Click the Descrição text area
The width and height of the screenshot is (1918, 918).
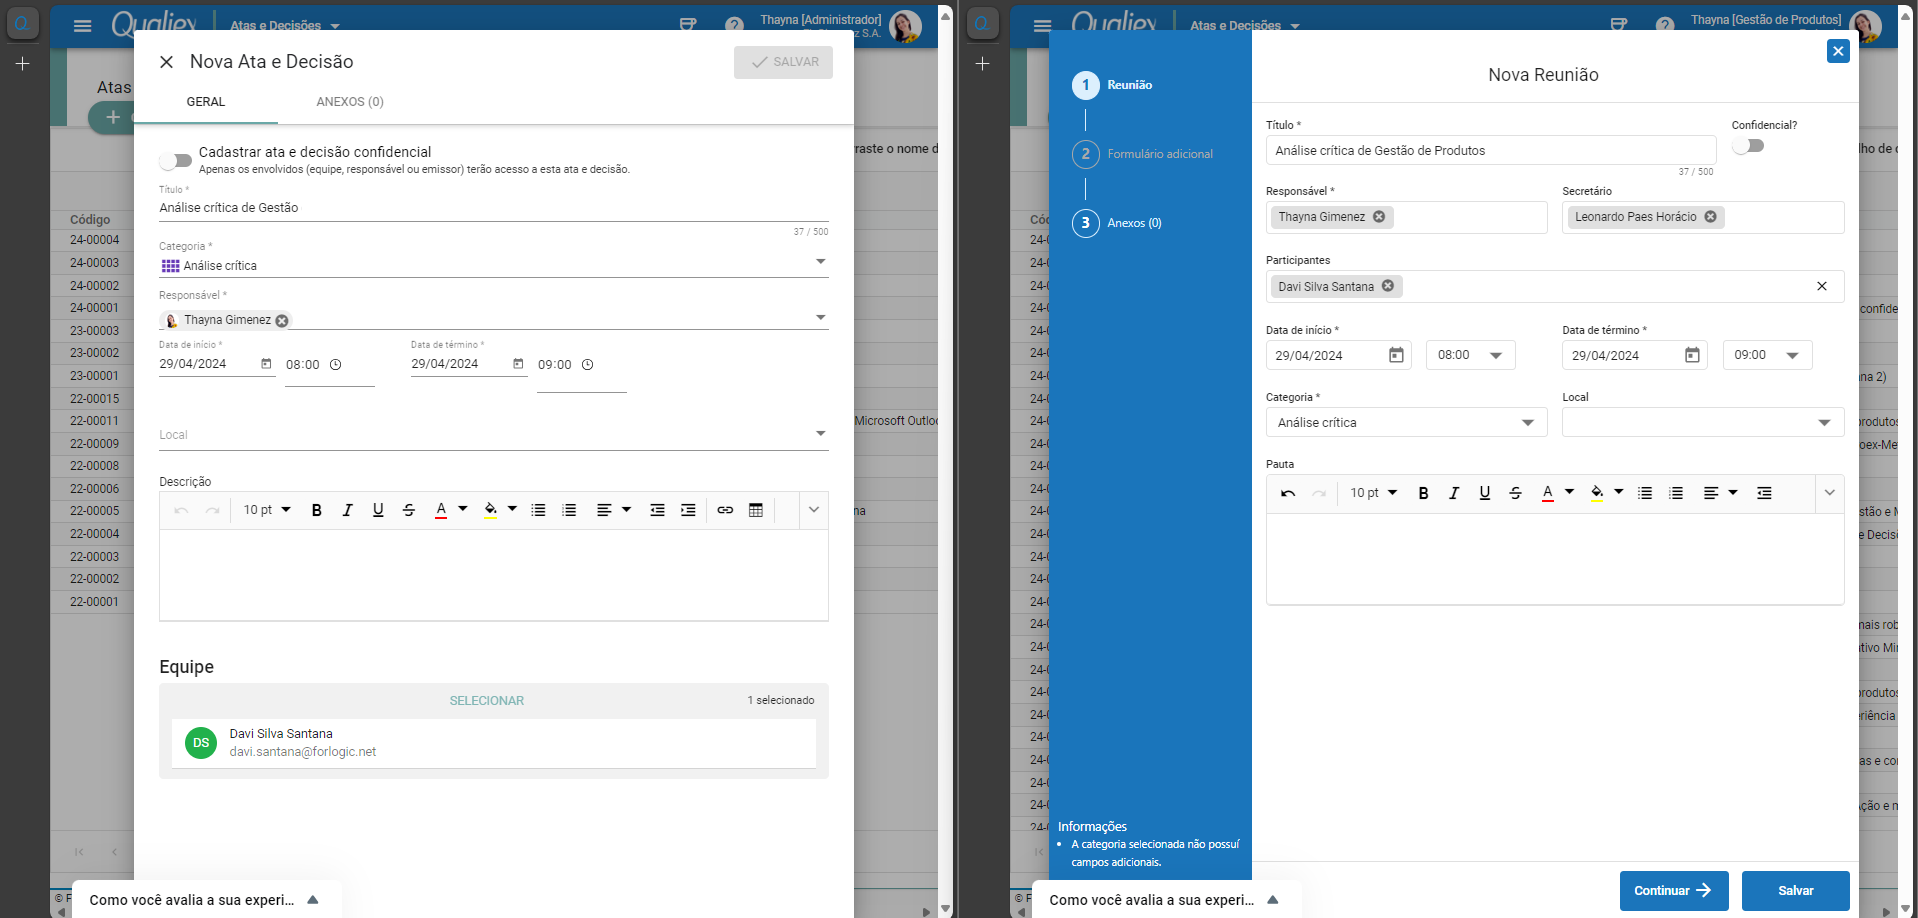click(494, 575)
